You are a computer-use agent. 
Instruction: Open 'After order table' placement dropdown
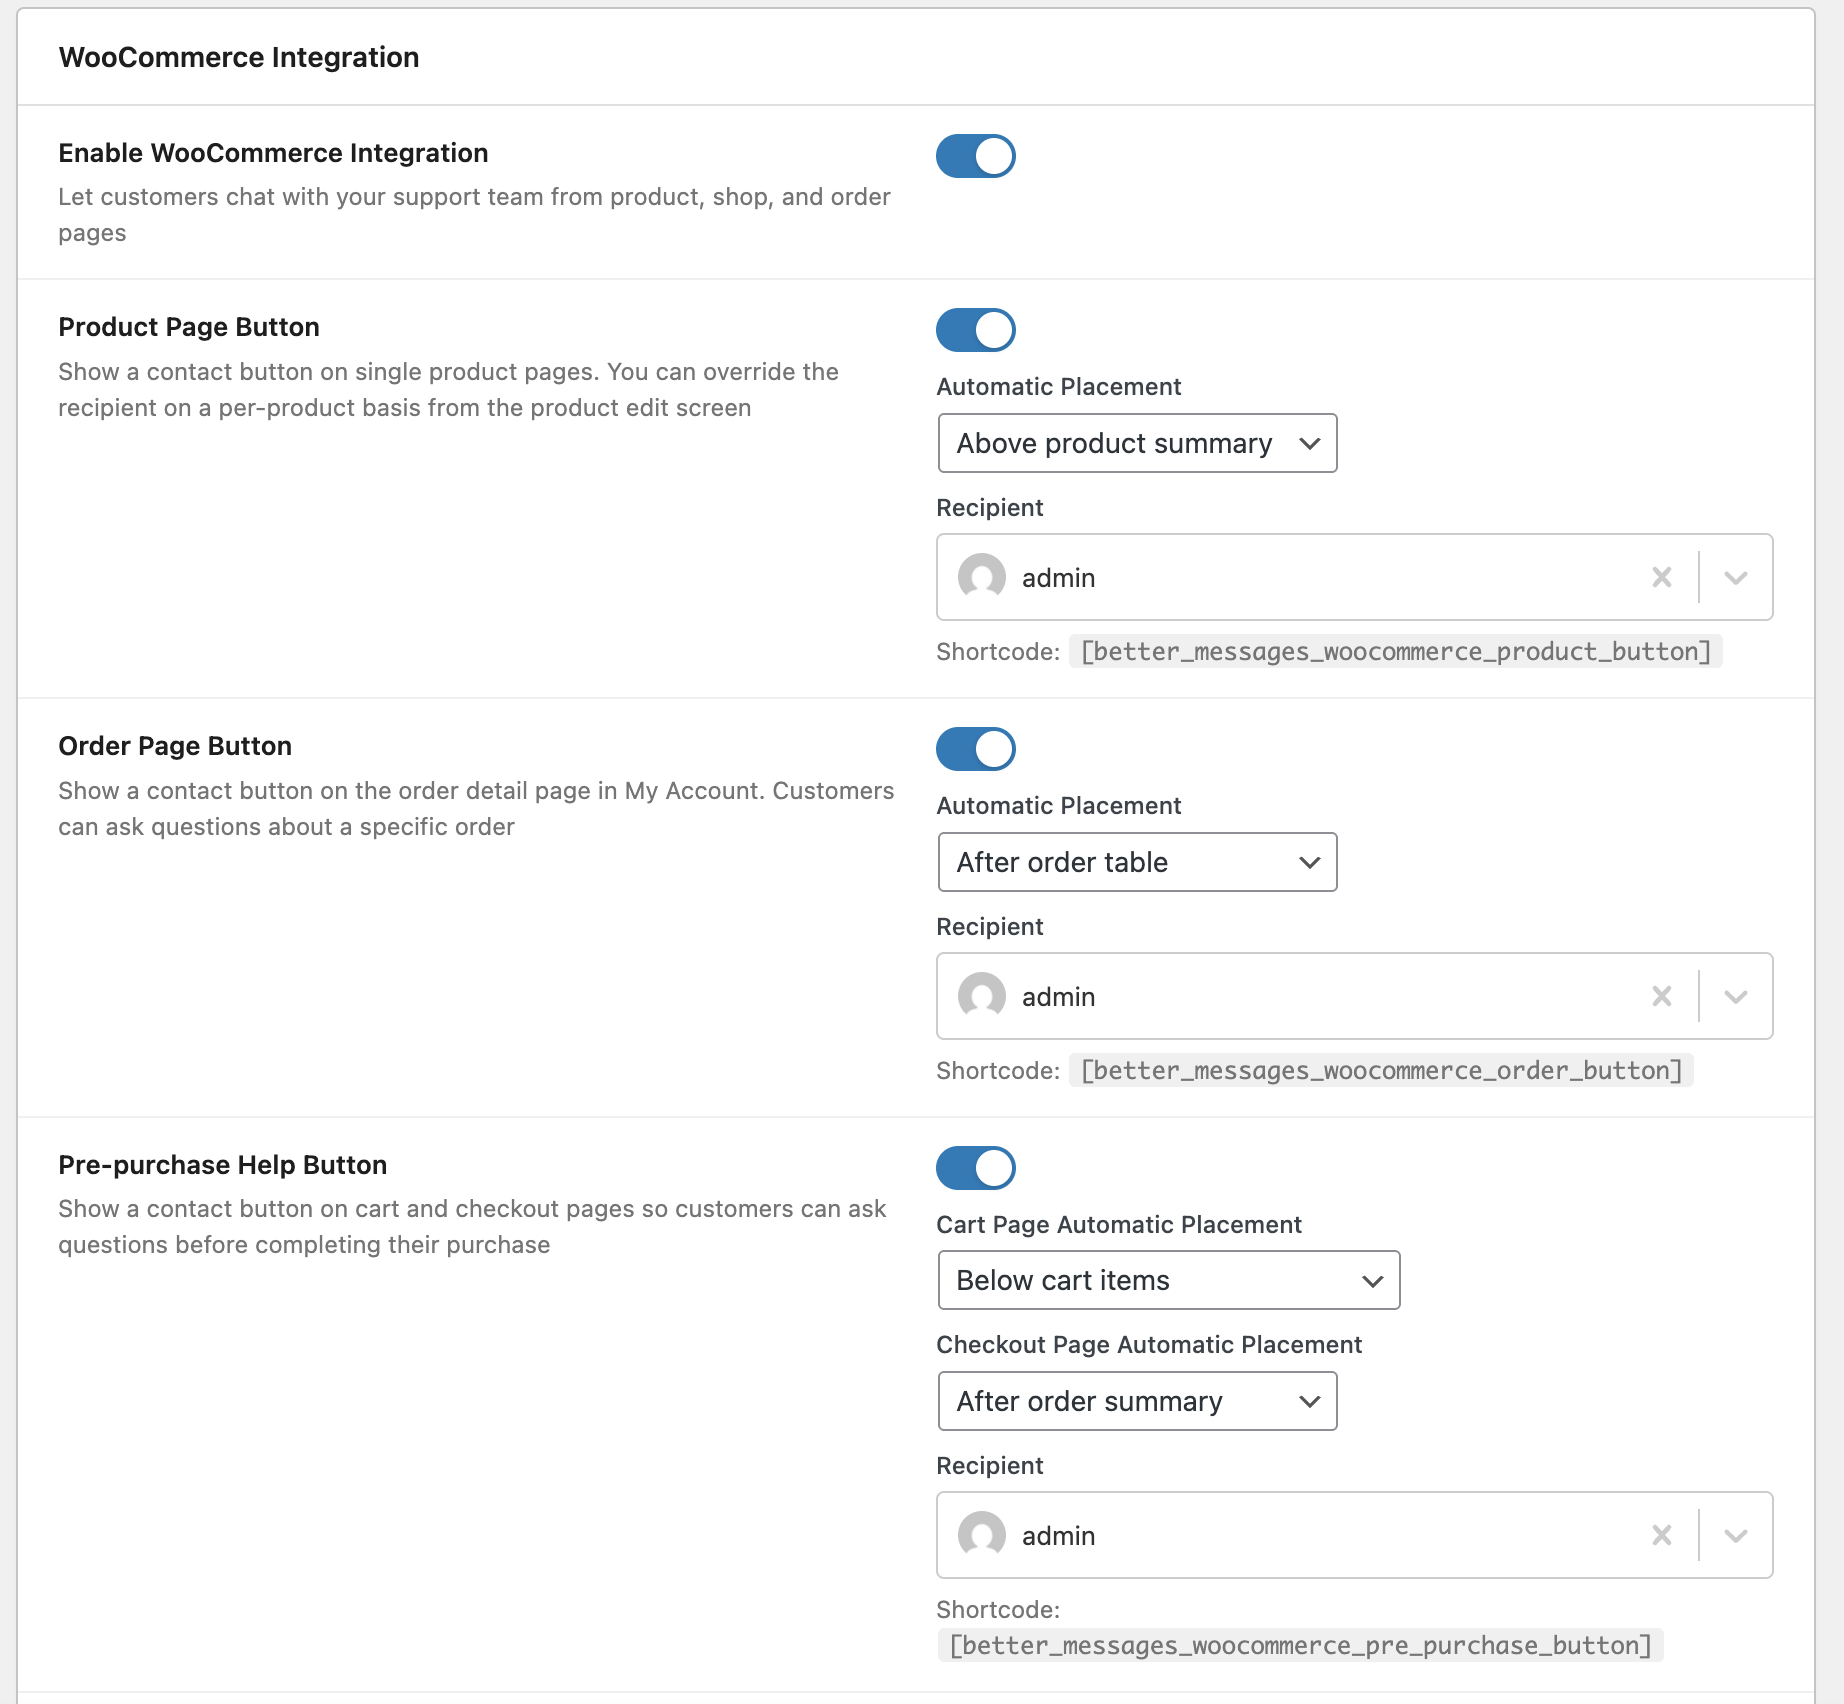[1137, 862]
